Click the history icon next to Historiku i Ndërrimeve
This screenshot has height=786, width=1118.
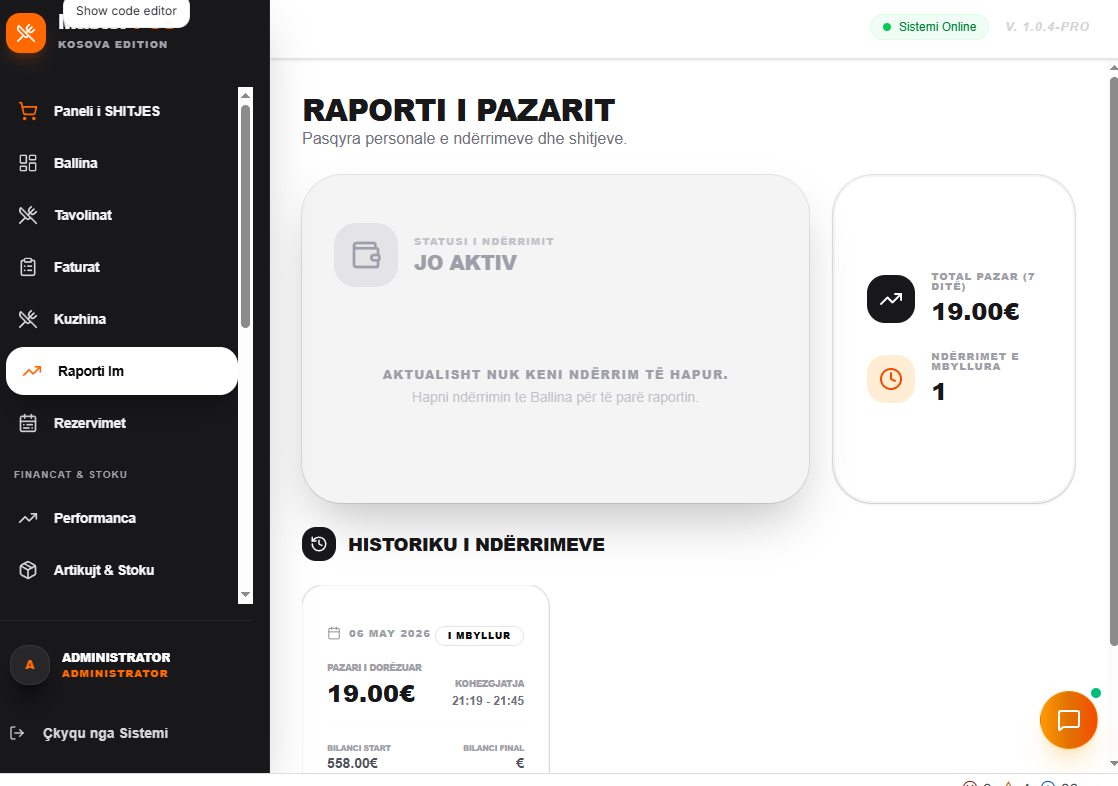[319, 544]
